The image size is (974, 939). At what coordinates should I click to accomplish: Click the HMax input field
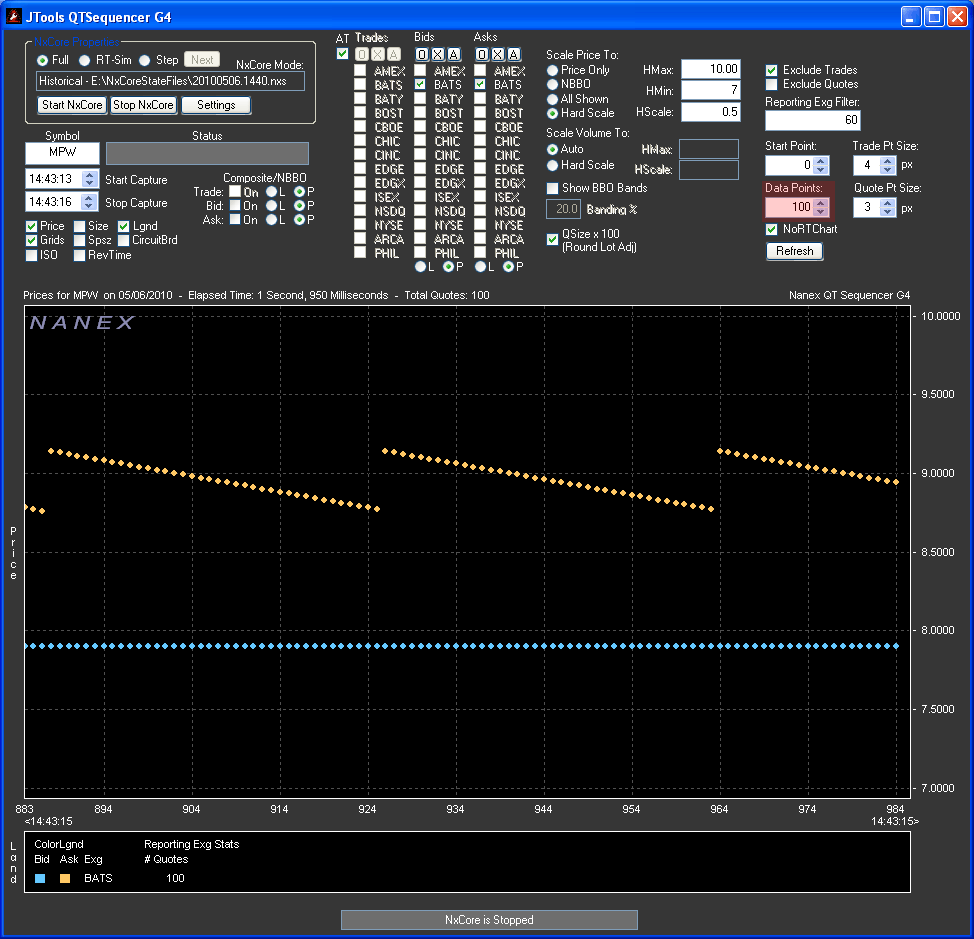pyautogui.click(x=711, y=69)
